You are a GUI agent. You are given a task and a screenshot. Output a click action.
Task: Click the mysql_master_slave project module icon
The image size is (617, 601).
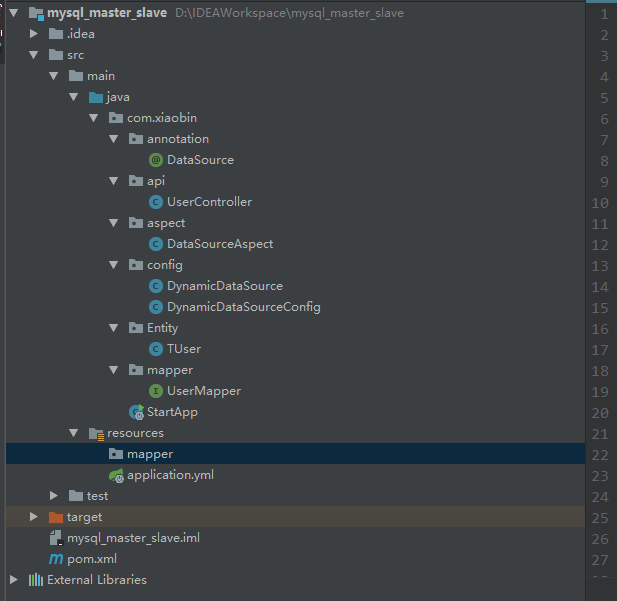pyautogui.click(x=36, y=13)
